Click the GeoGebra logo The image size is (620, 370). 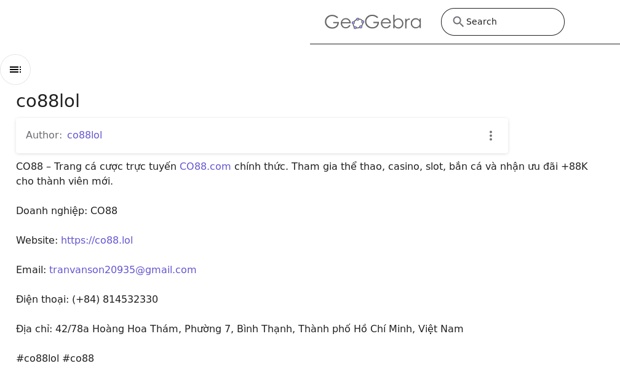click(373, 22)
